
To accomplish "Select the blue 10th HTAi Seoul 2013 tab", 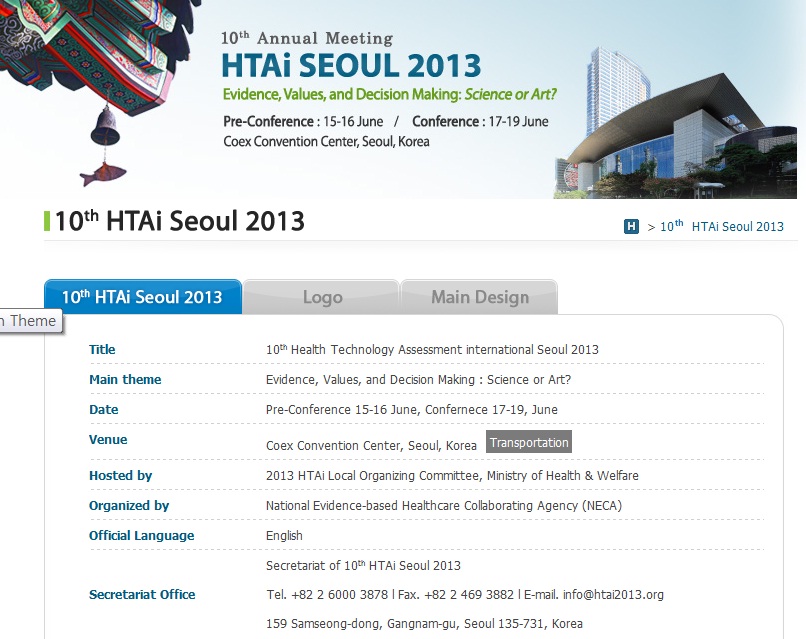I will [142, 297].
